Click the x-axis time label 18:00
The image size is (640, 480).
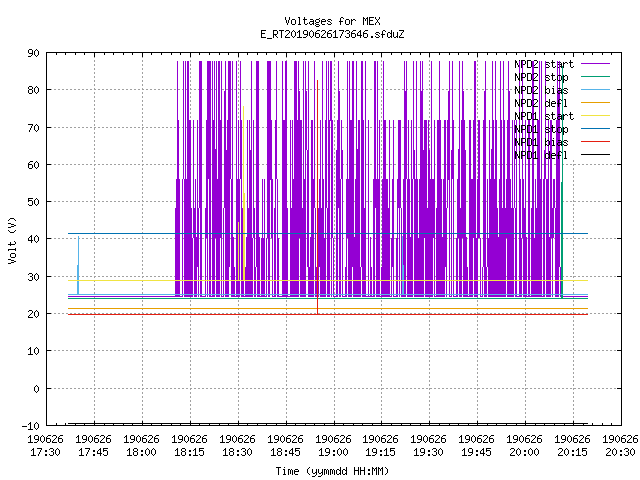click(x=141, y=452)
